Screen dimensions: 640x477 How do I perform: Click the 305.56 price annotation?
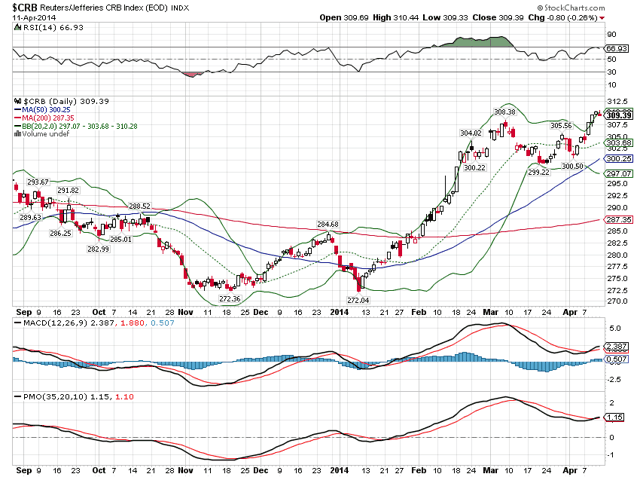[x=561, y=126]
